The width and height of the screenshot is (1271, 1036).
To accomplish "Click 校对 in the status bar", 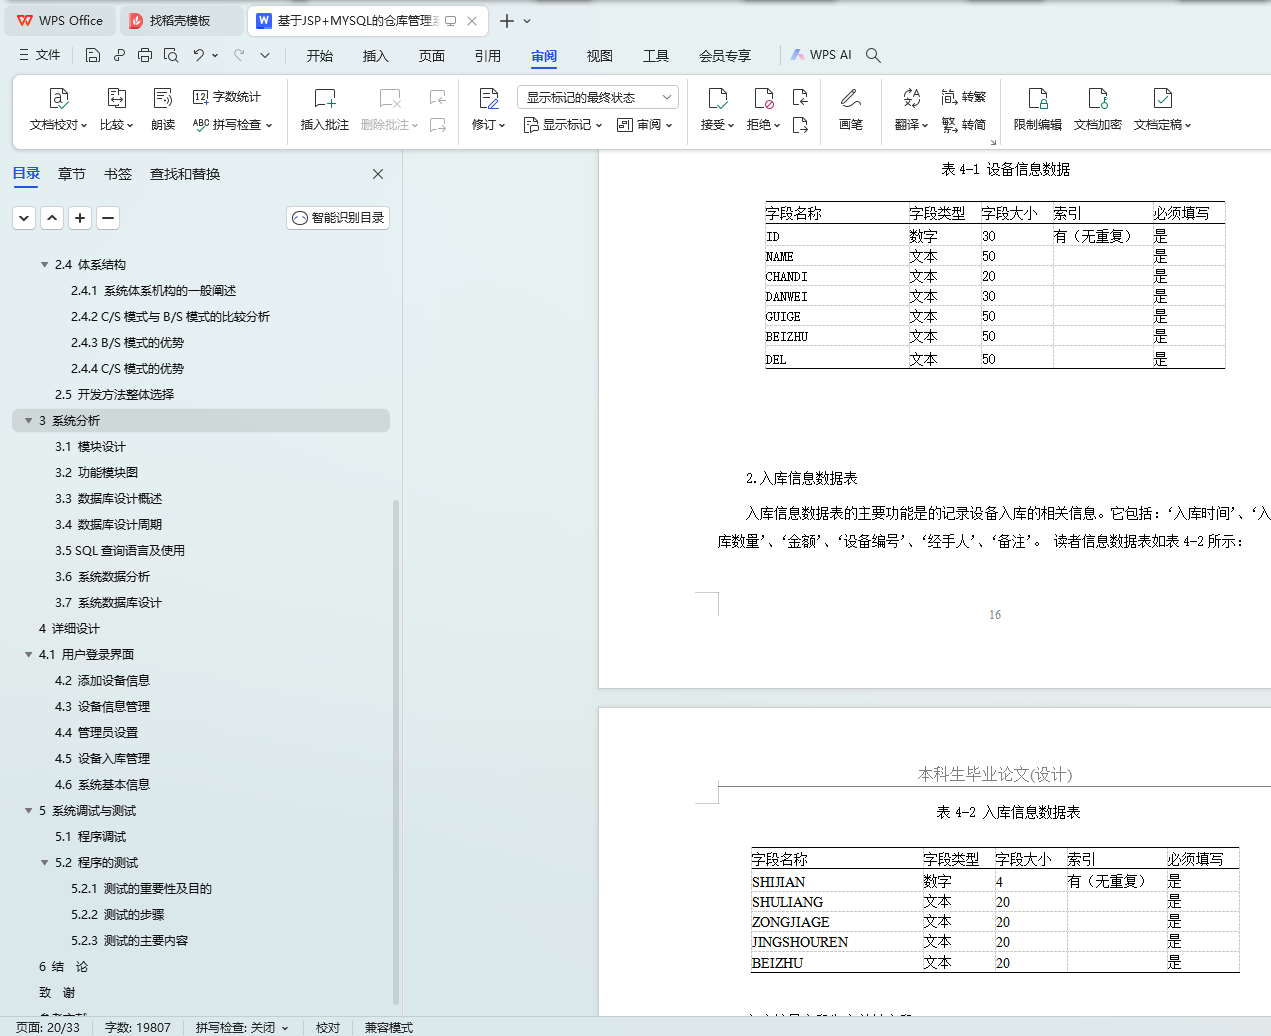I will tap(328, 1027).
